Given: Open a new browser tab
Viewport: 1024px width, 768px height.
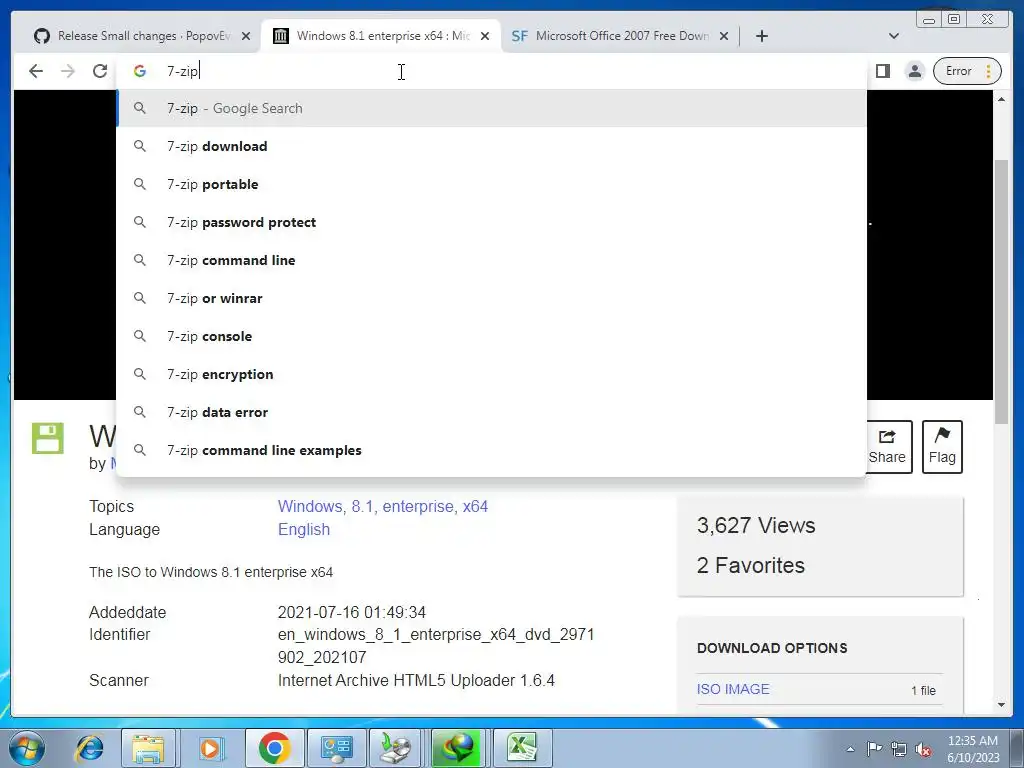Looking at the screenshot, I should tap(761, 36).
